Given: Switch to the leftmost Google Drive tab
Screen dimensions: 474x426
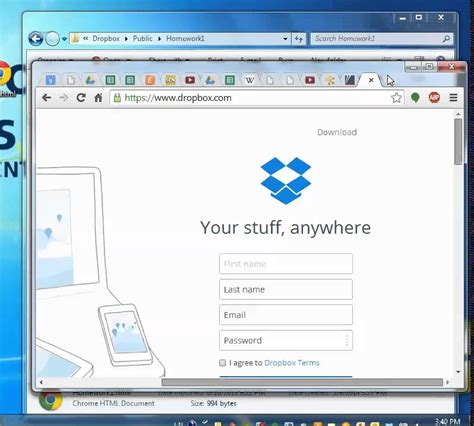Looking at the screenshot, I should [90, 80].
